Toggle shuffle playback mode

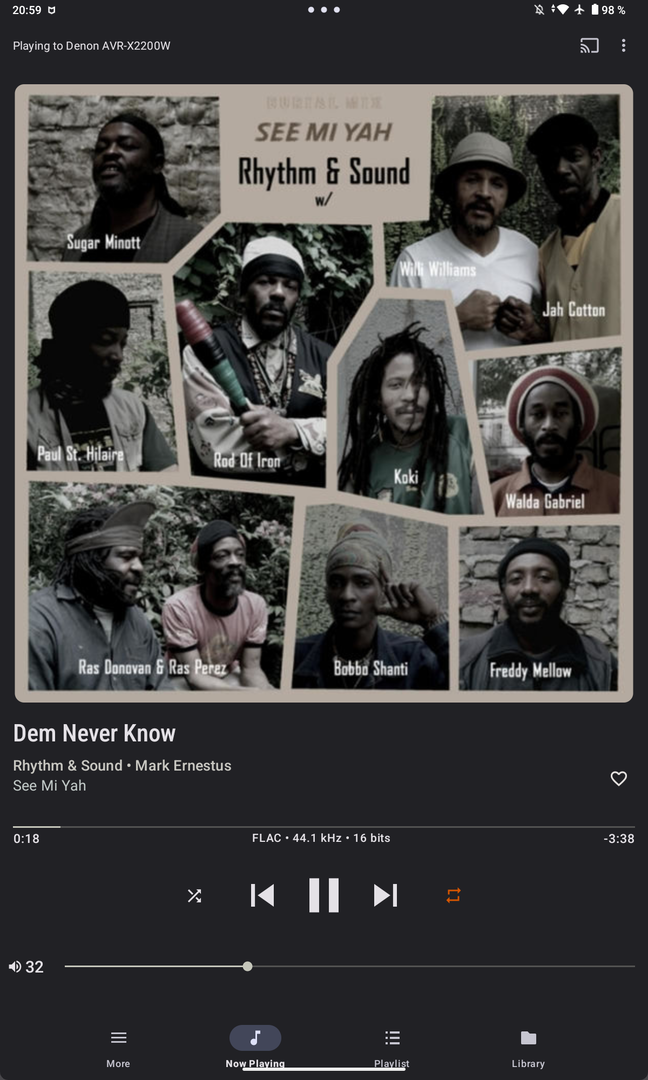[x=194, y=895]
